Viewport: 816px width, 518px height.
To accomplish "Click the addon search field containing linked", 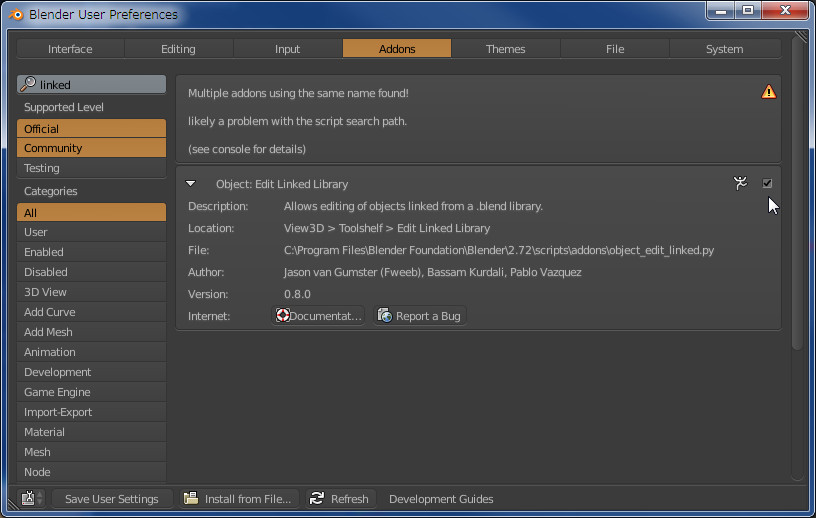I will [92, 84].
